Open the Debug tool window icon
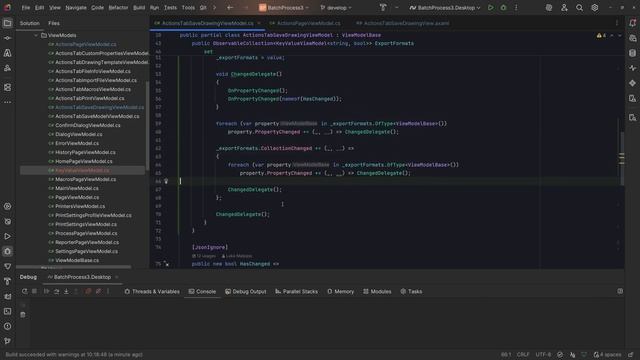The image size is (640, 360). point(7,251)
